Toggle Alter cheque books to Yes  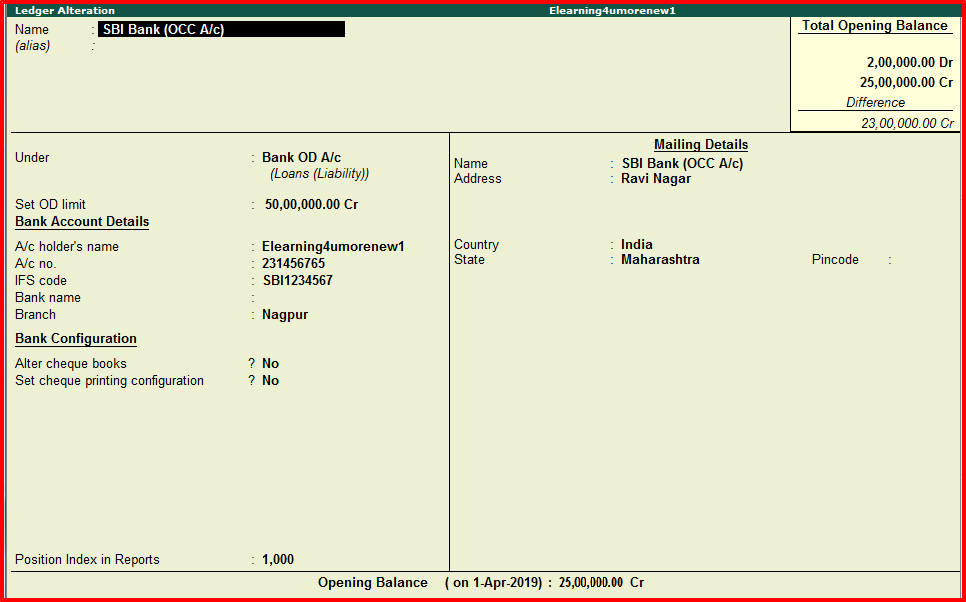270,363
